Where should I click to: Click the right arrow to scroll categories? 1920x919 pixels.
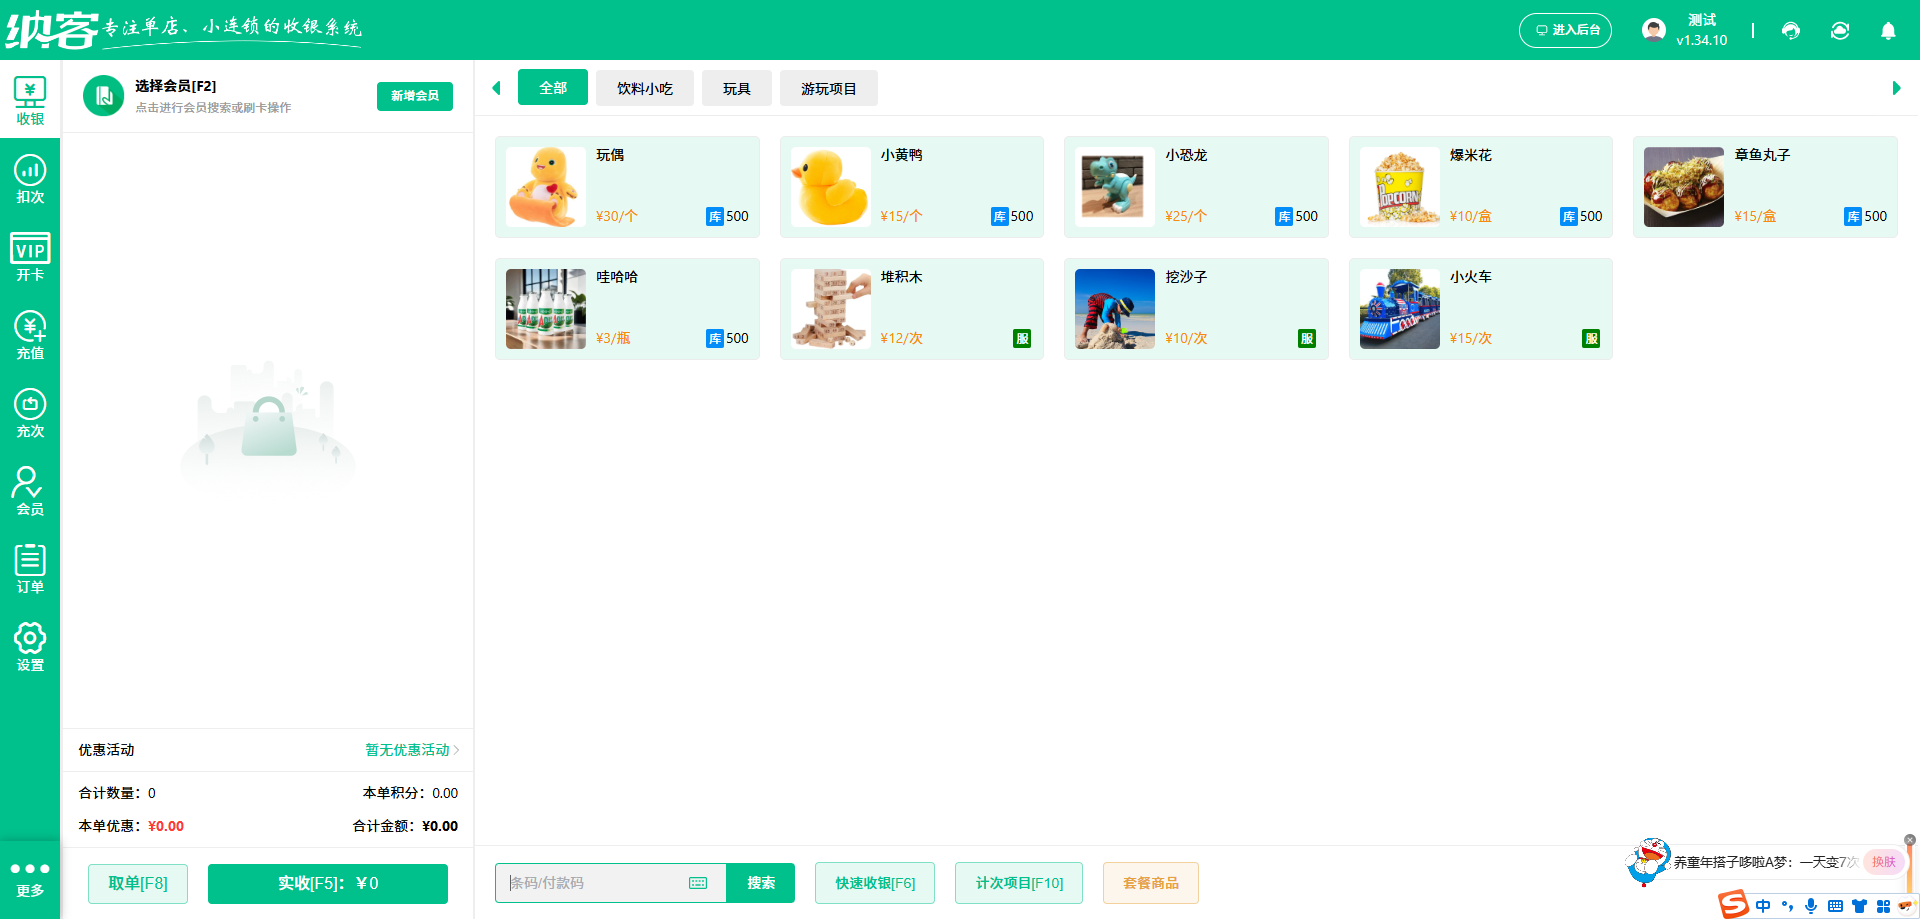tap(1896, 88)
